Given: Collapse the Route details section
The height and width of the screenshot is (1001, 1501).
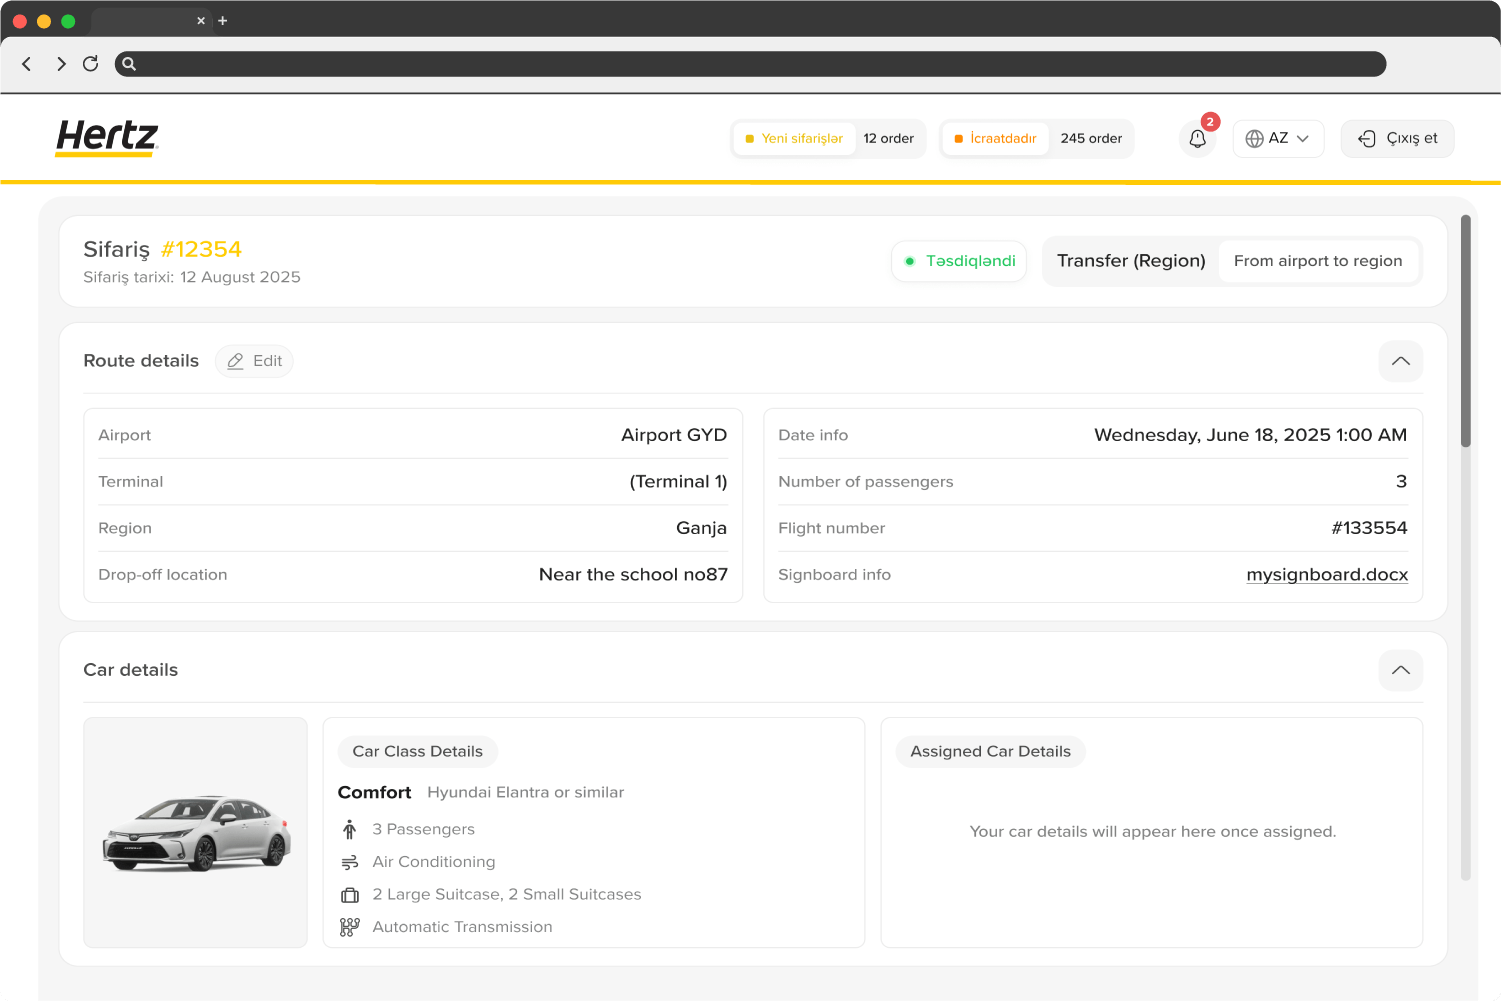Looking at the screenshot, I should 1400,361.
